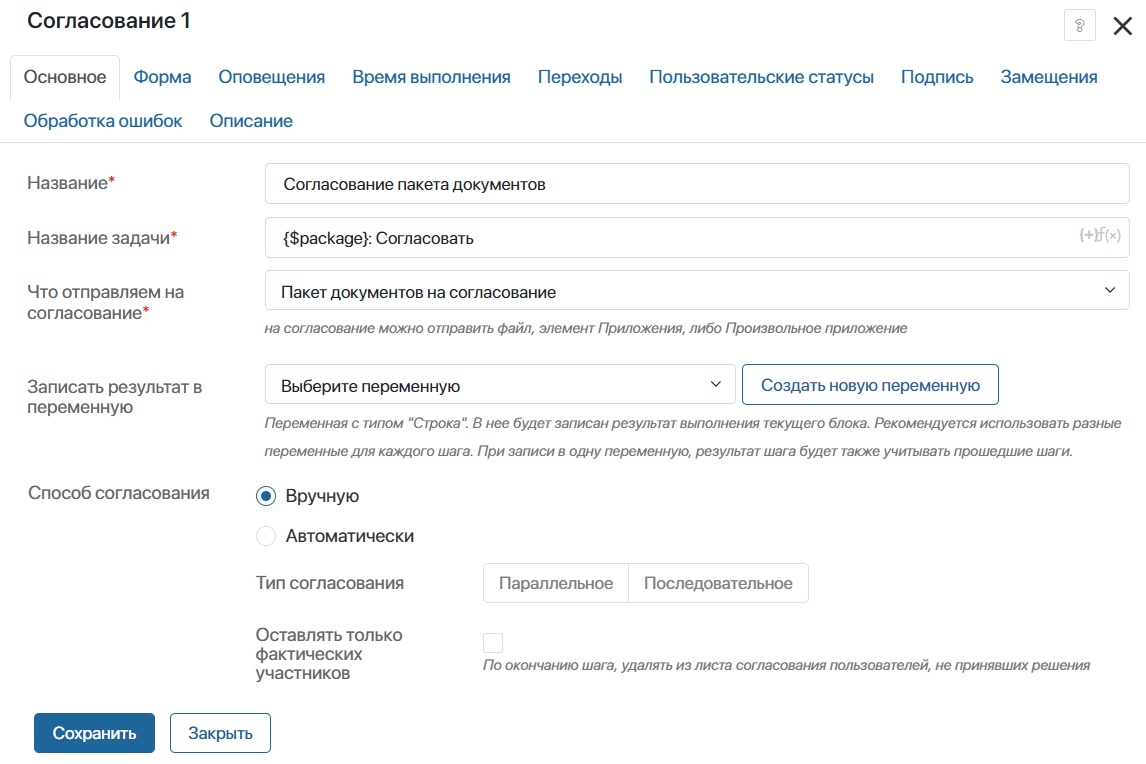Expand the Пакет документов на согласование dropdown
The height and width of the screenshot is (764, 1146).
coord(697,290)
